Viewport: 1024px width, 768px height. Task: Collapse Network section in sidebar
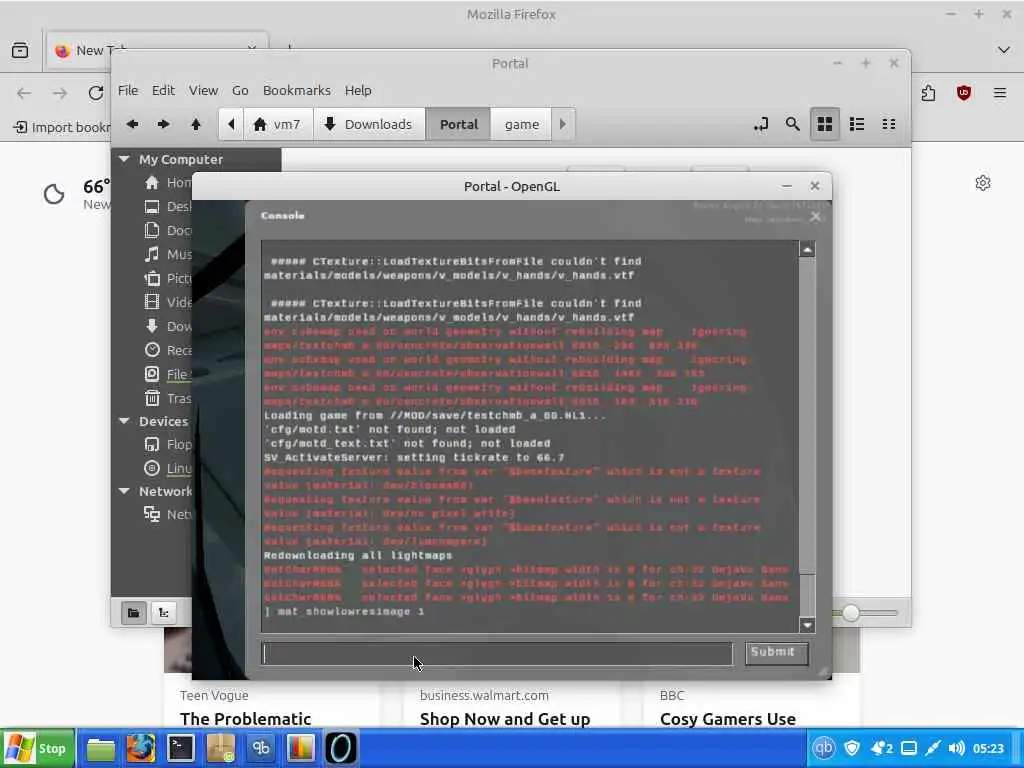pos(124,491)
